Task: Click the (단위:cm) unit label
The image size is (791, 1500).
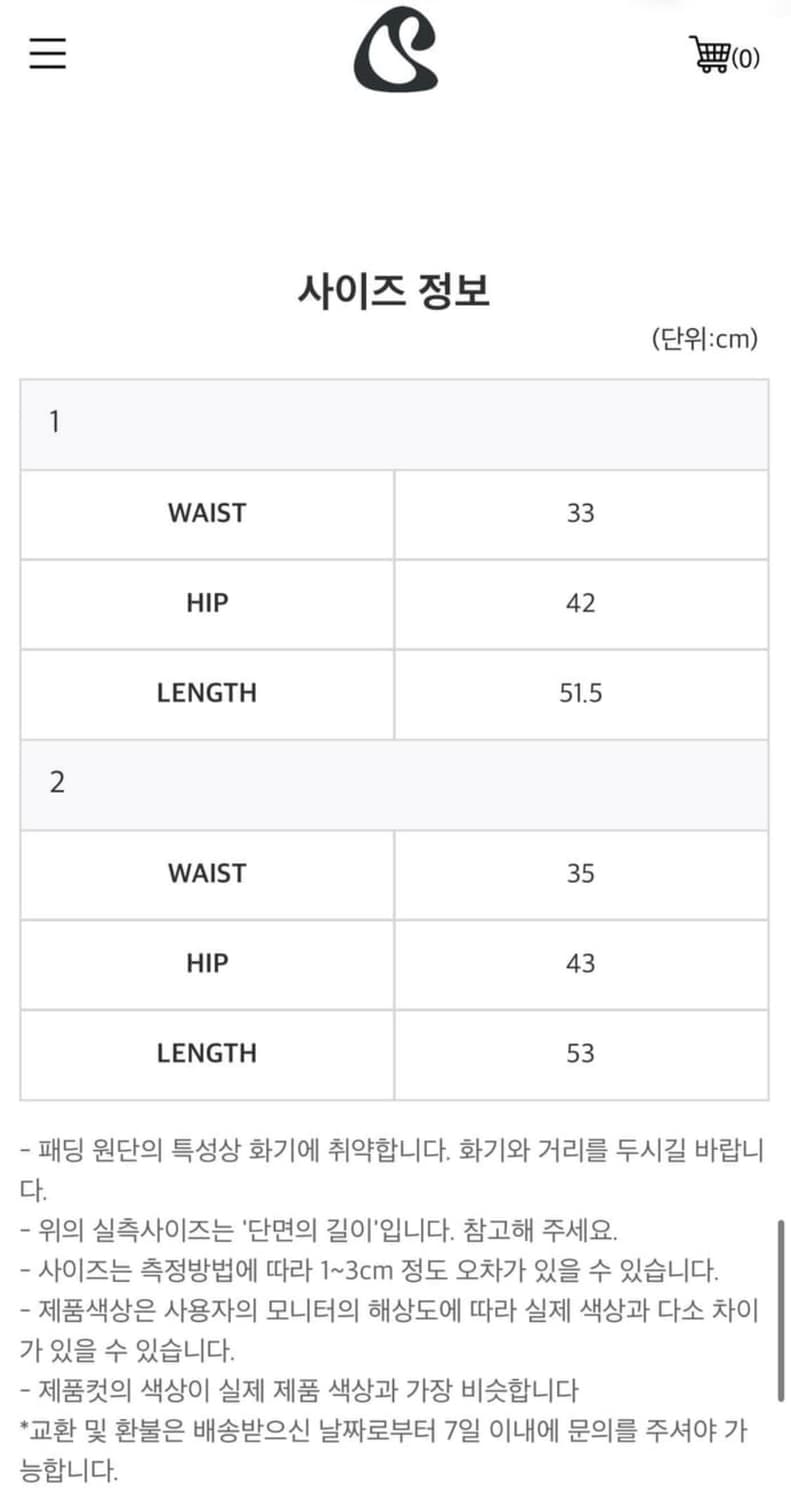Action: [704, 340]
